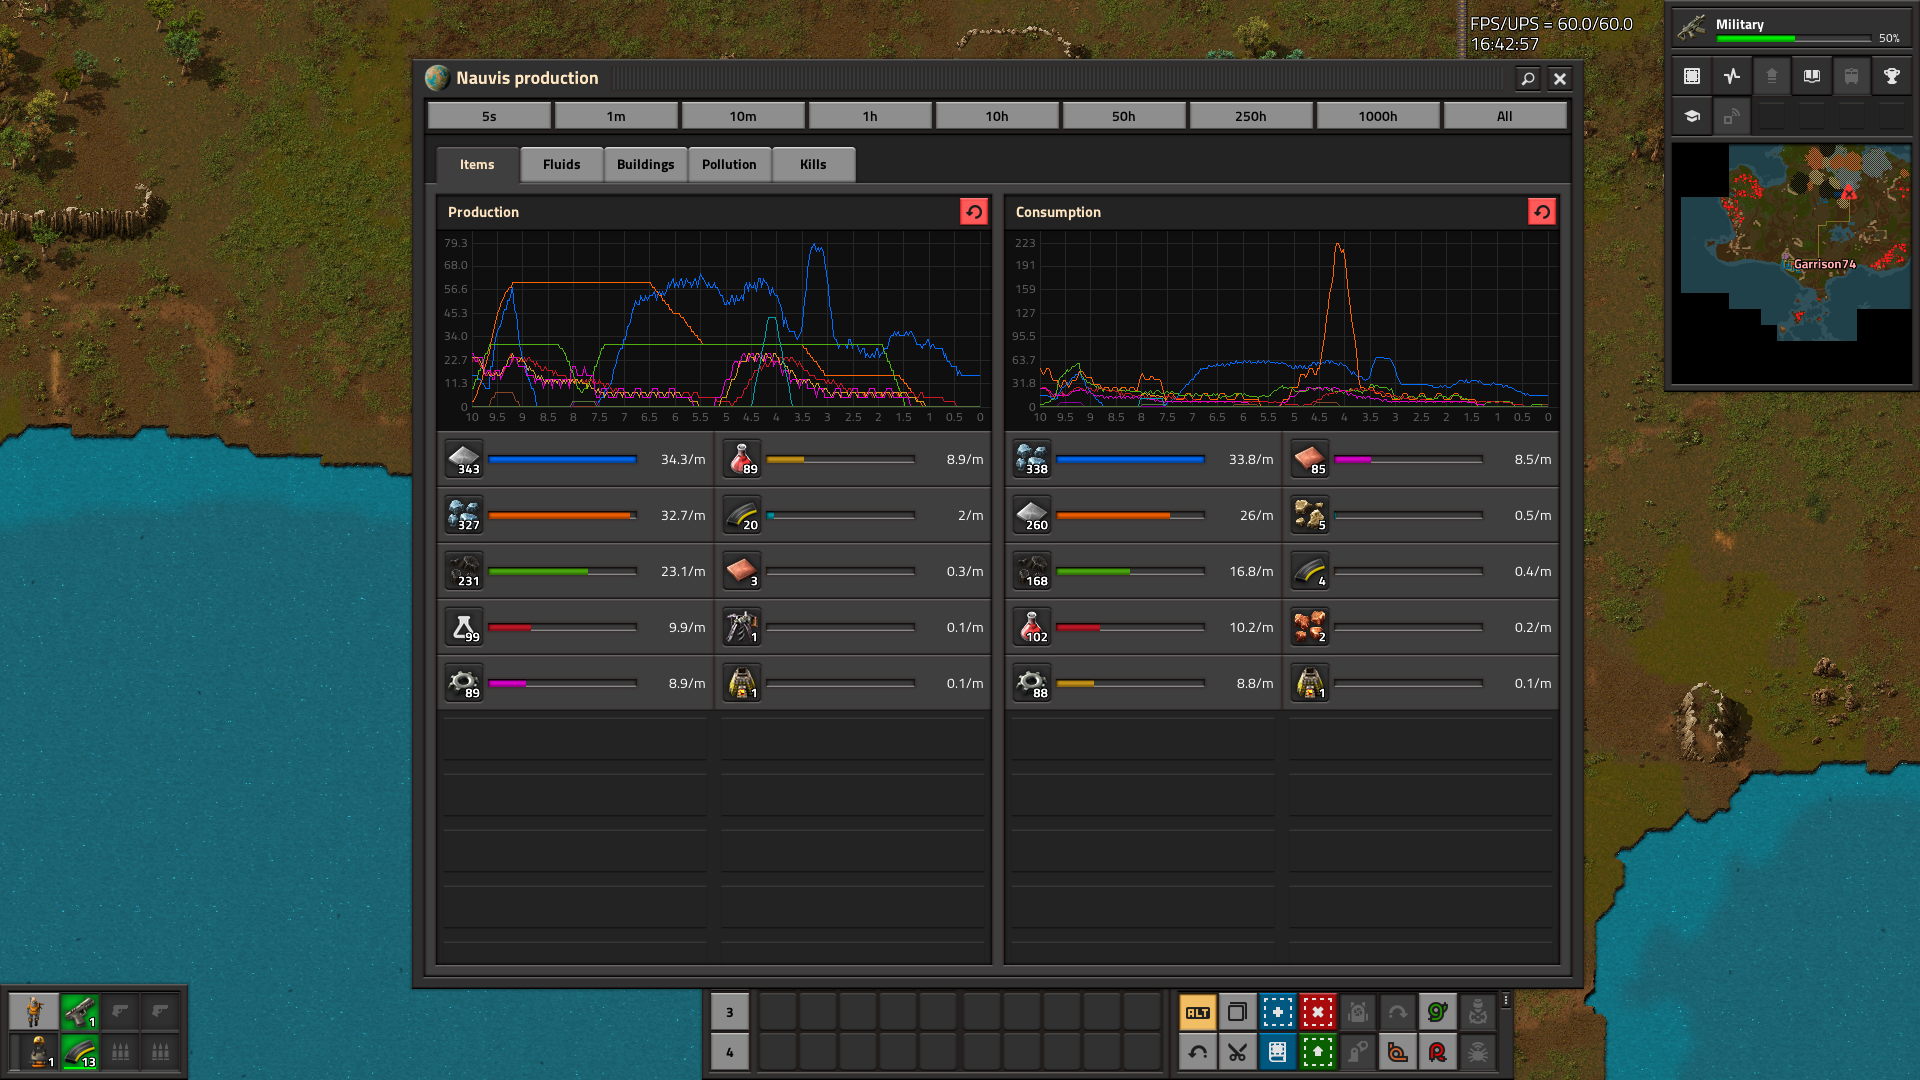
Task: Select the cut scissors tool
Action: coord(1237,1052)
